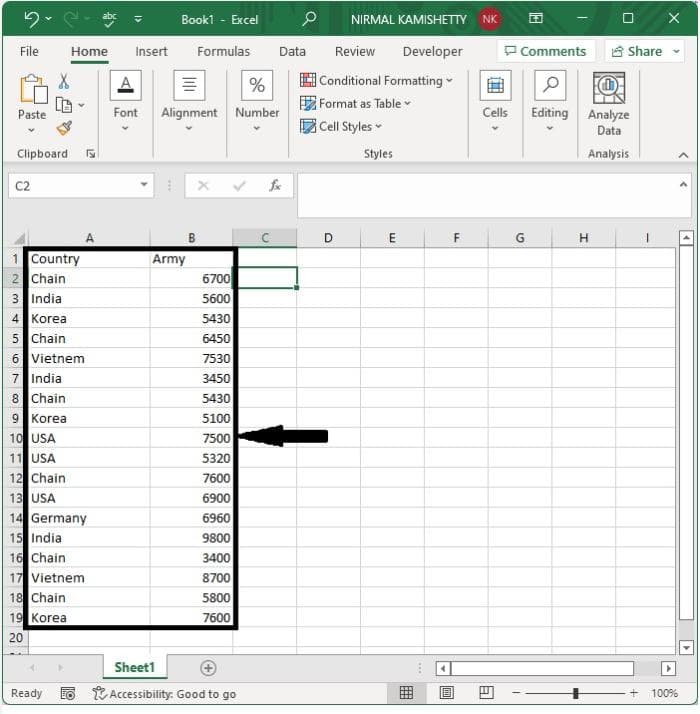
Task: Expand the Name Box dropdown arrow
Action: pos(144,185)
